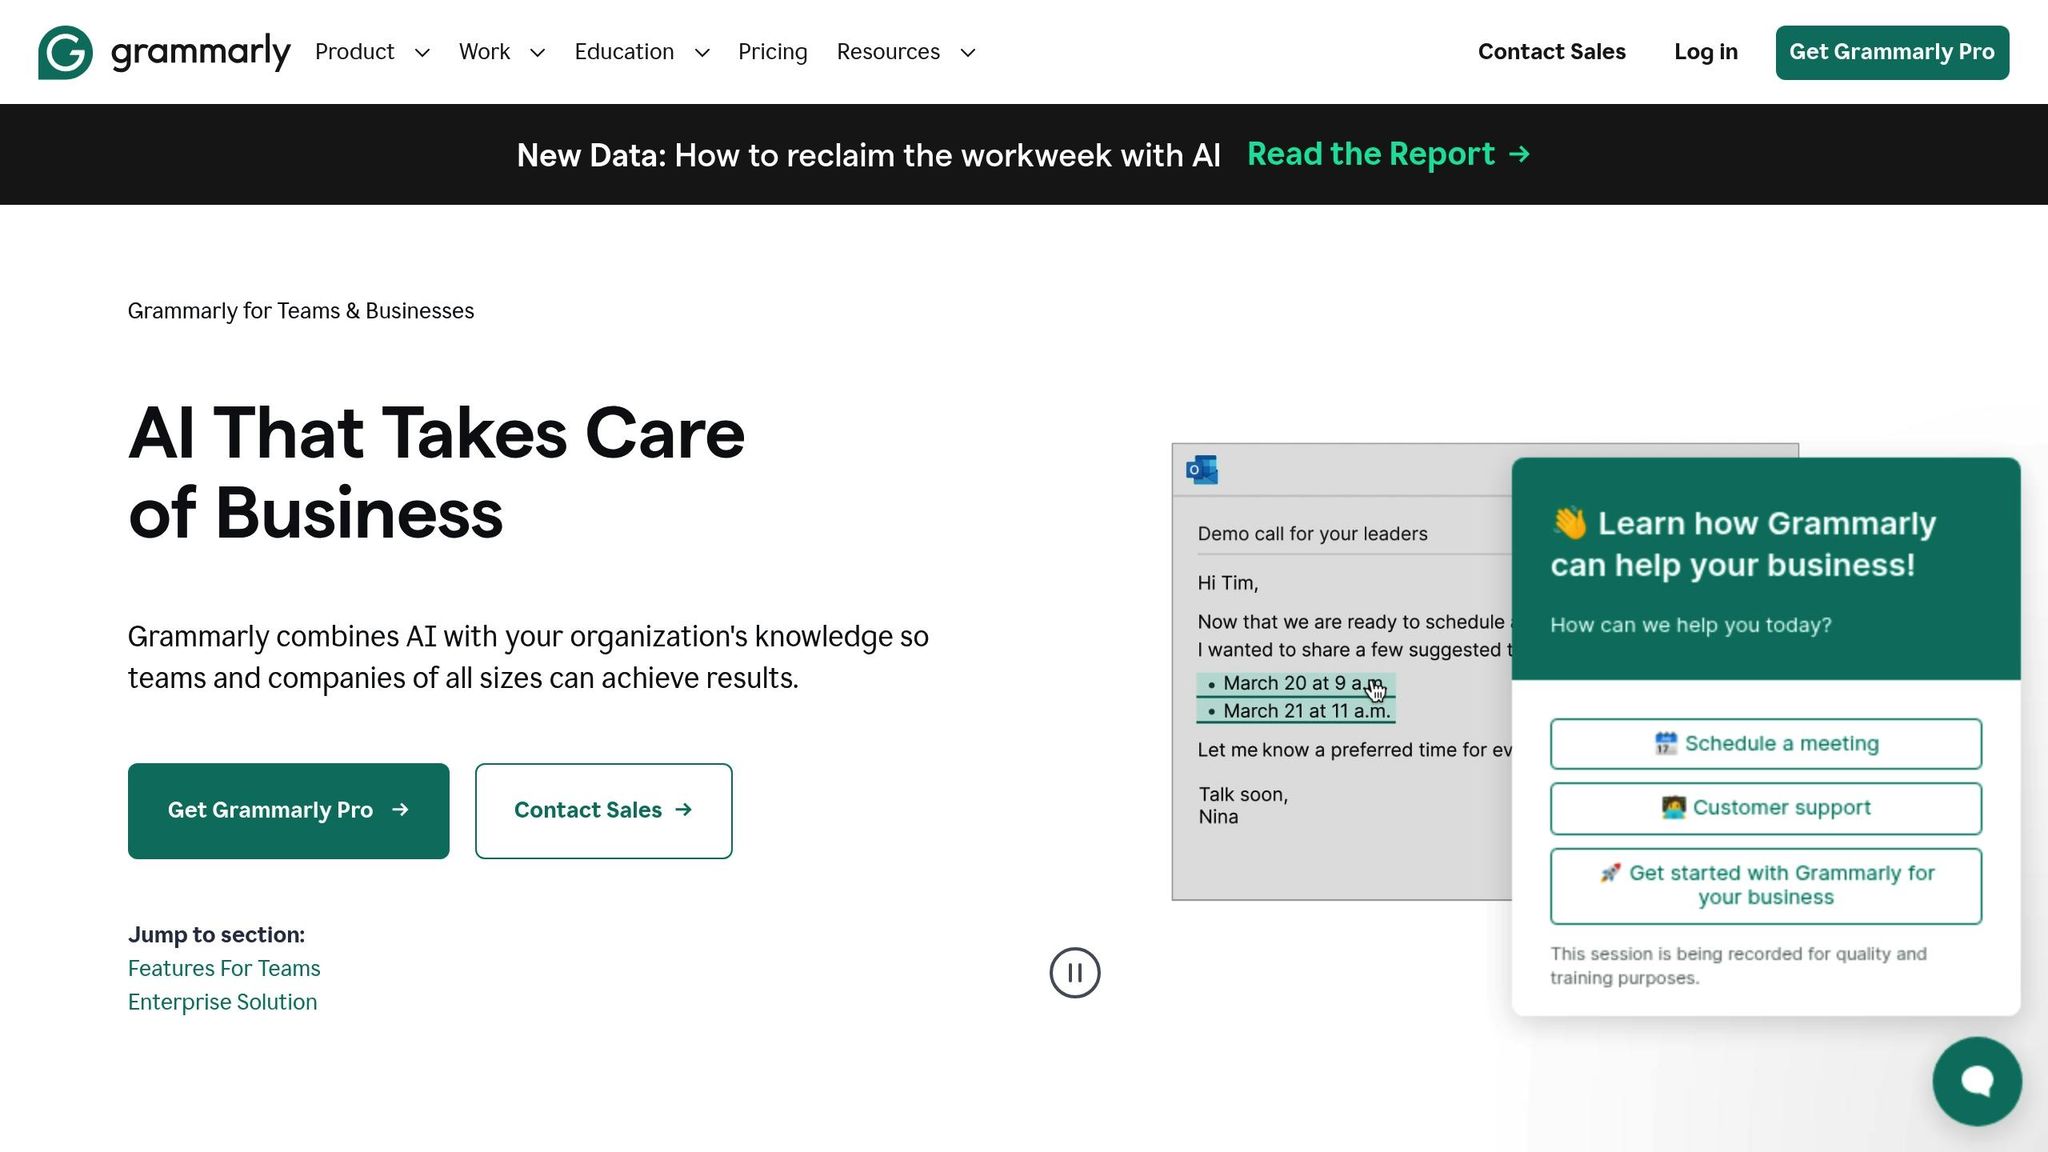
Task: Click the grammarly wordmark text
Action: coord(200,52)
